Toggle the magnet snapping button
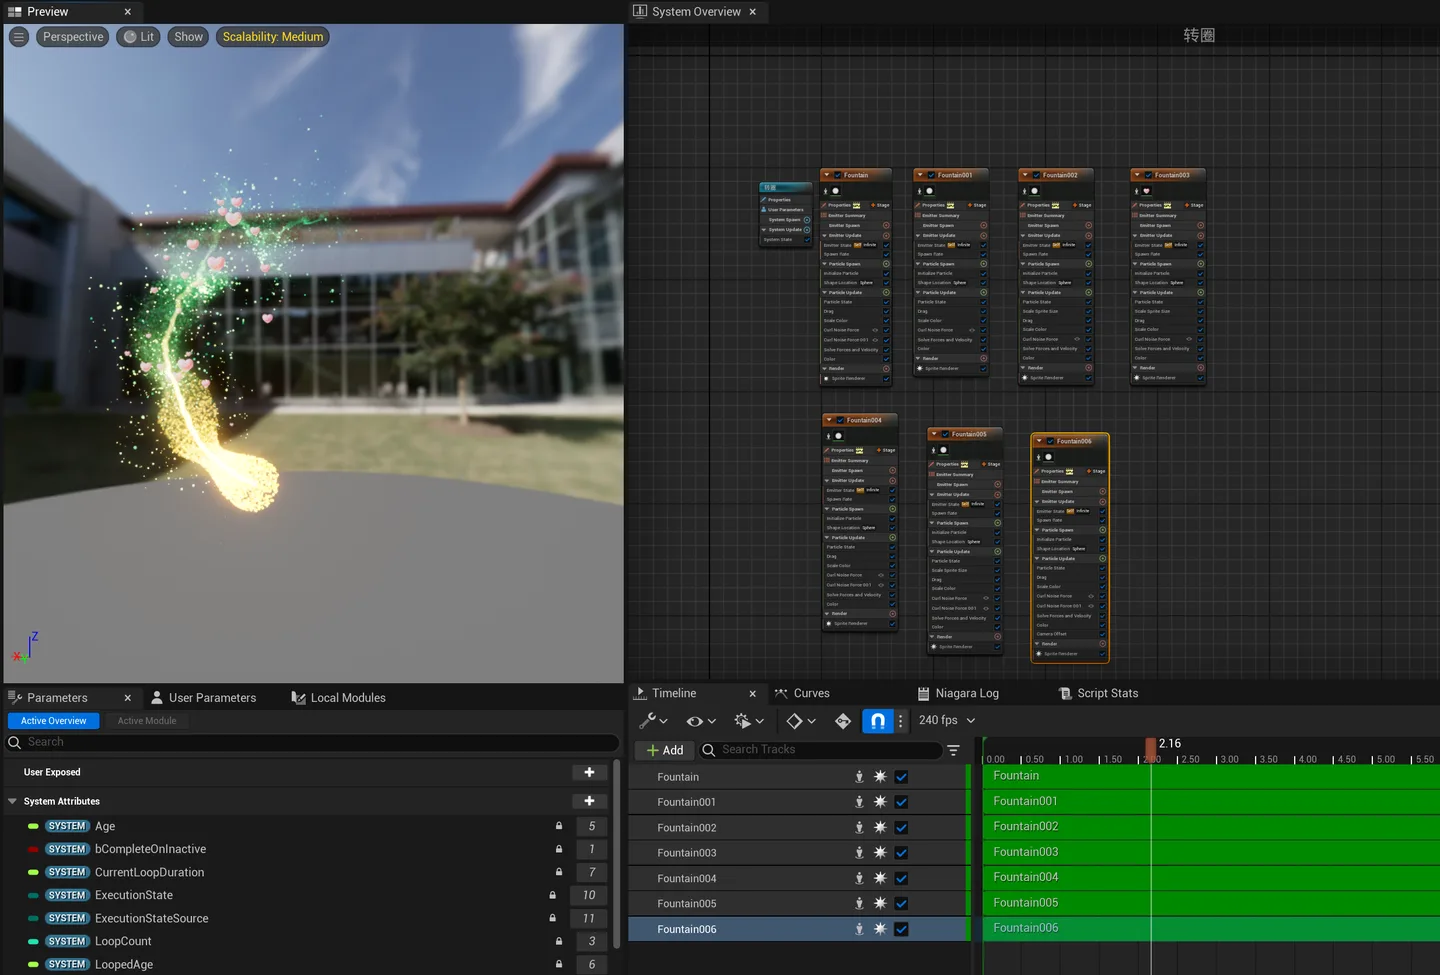The width and height of the screenshot is (1440, 975). point(877,720)
